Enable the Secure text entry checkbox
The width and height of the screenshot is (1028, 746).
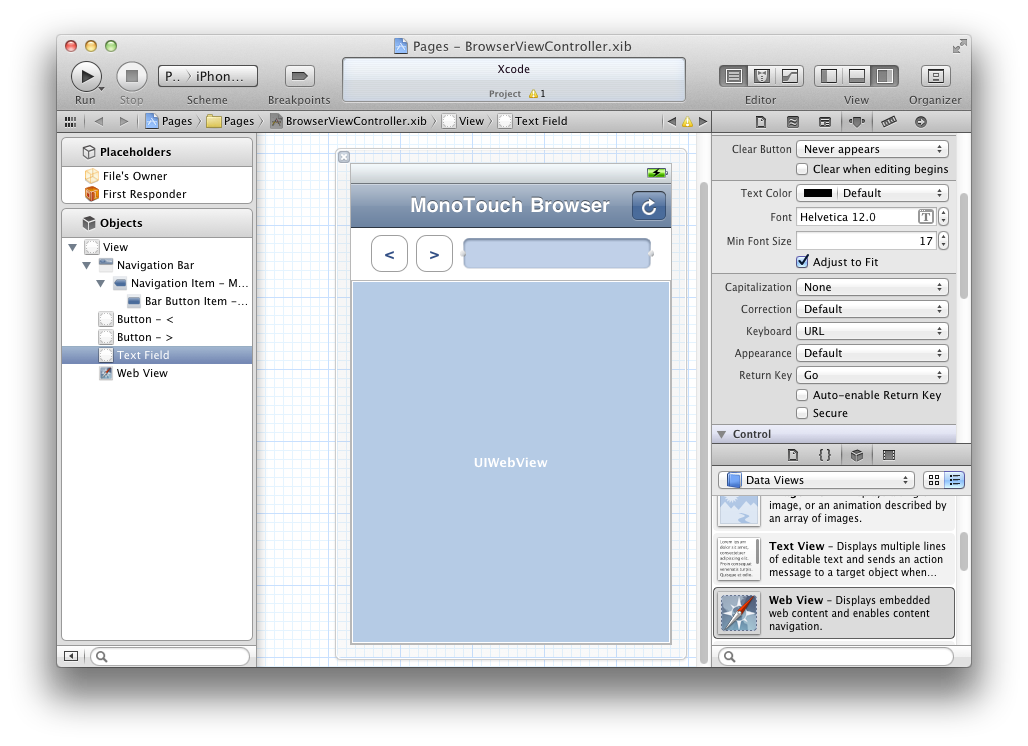(803, 414)
